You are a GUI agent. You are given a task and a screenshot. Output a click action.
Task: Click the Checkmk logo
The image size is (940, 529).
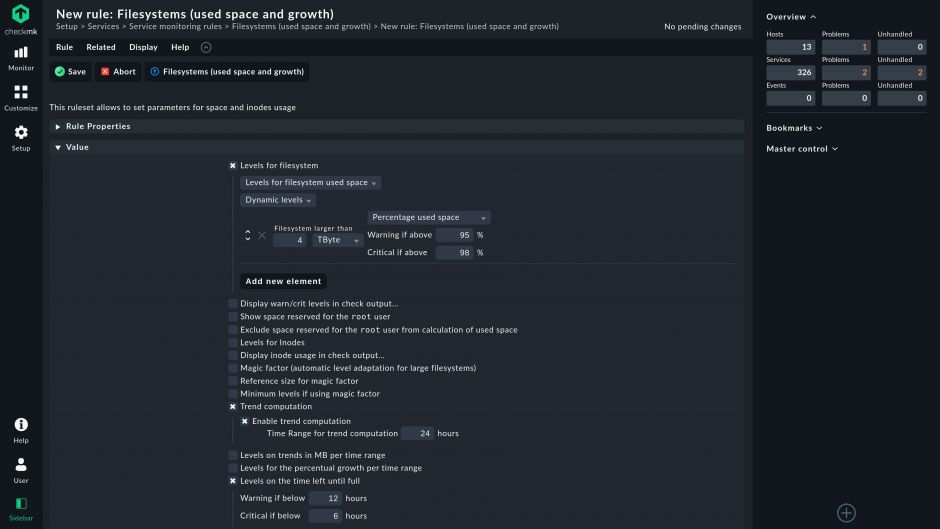coord(21,17)
